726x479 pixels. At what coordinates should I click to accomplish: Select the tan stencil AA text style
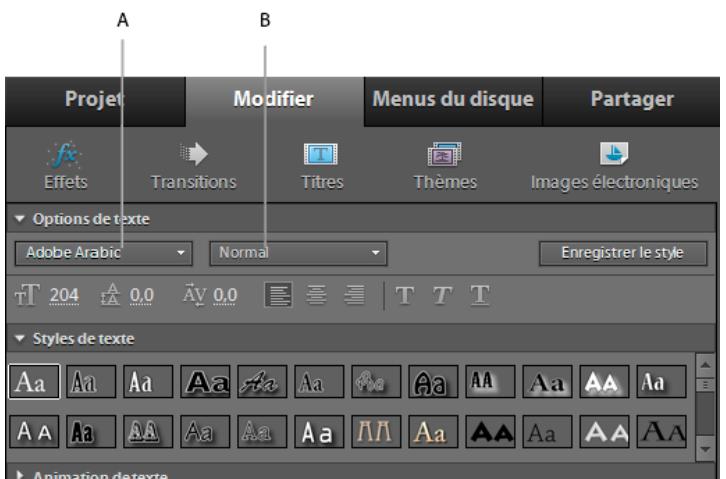pyautogui.click(x=376, y=432)
